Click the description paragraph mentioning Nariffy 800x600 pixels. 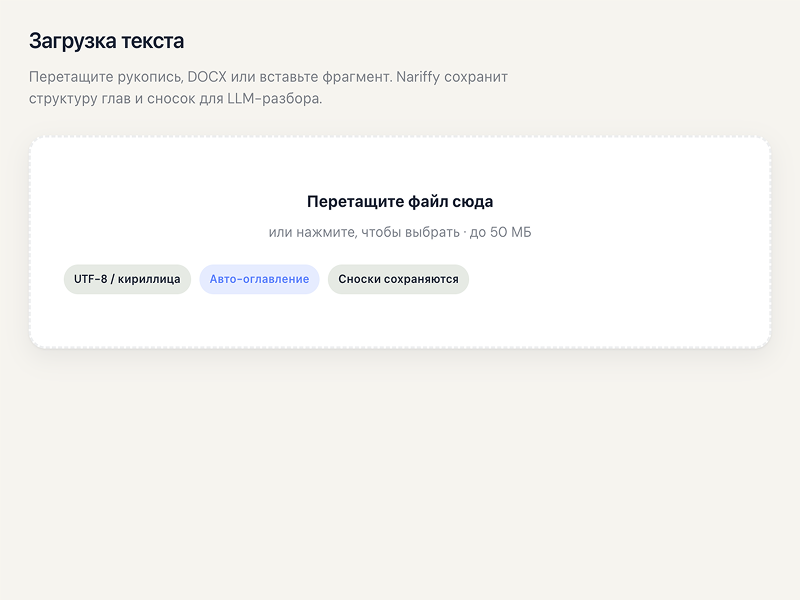coord(268,87)
